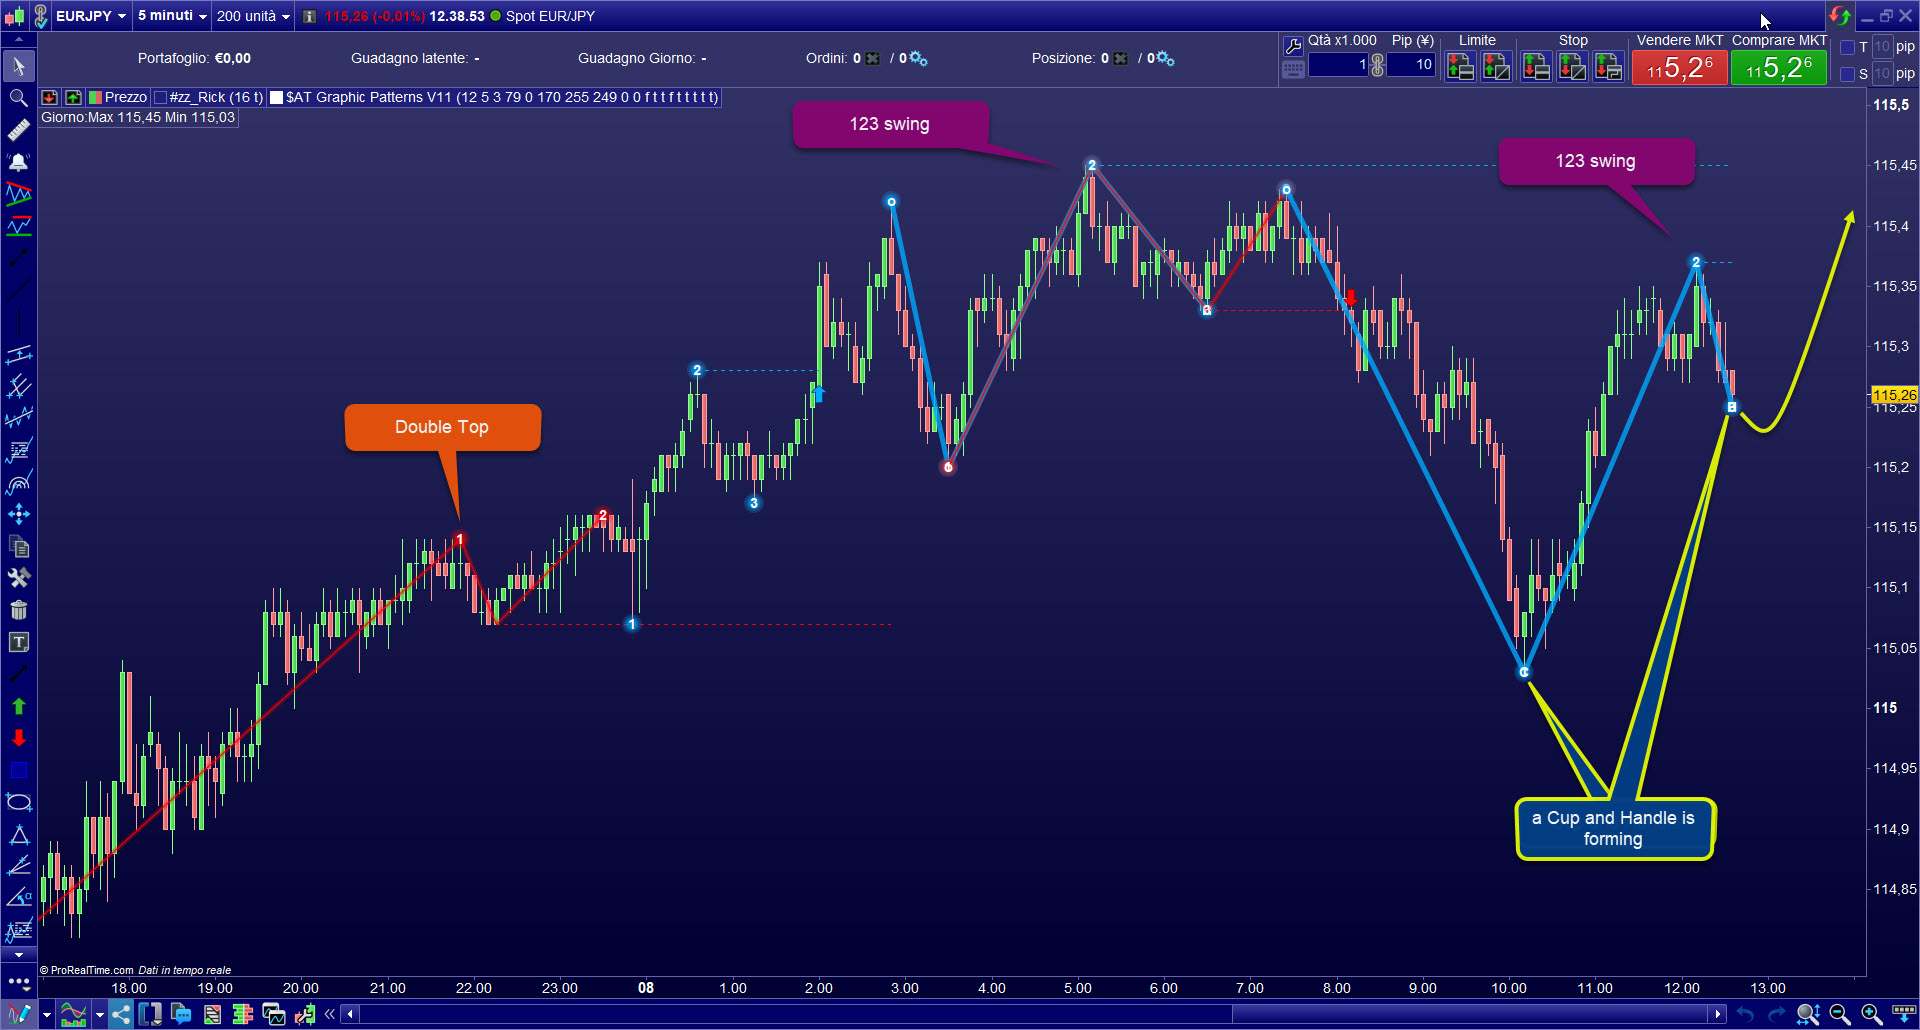The width and height of the screenshot is (1920, 1030).
Task: Select the pointer/cursor tool
Action: pos(18,66)
